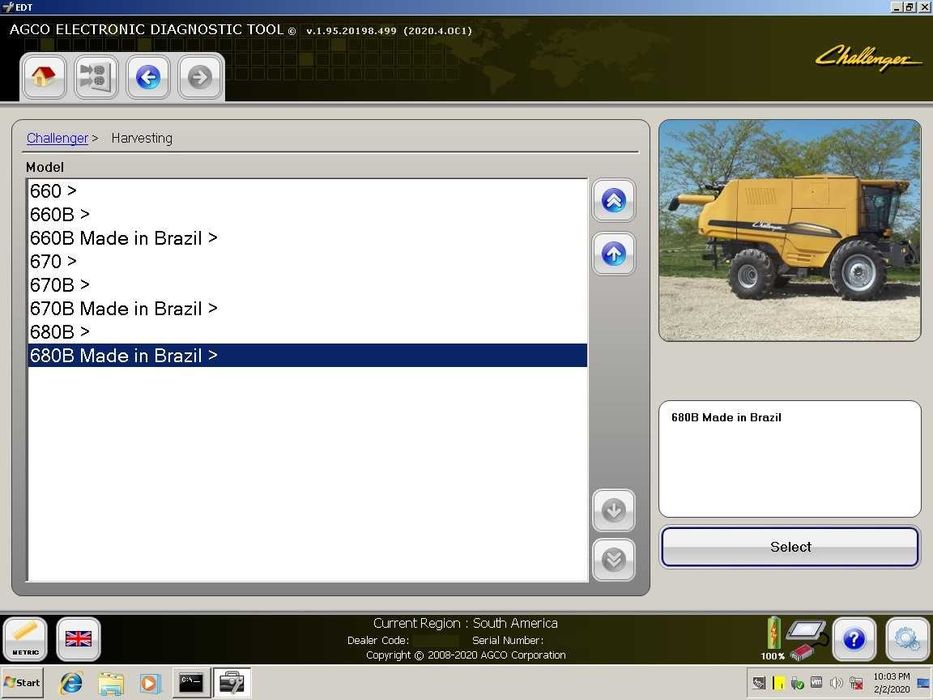Change language via UK flag button
933x700 pixels.
pyautogui.click(x=79, y=639)
